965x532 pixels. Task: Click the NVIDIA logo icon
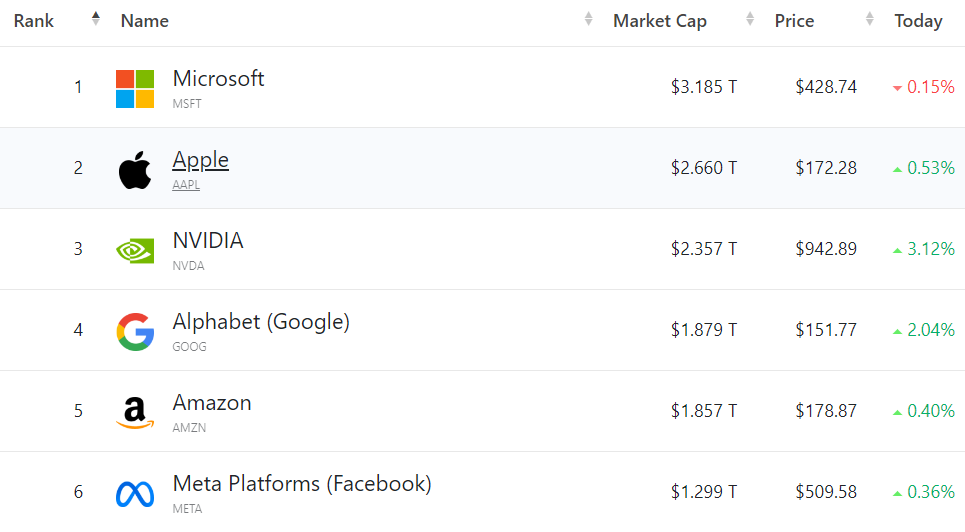click(135, 250)
